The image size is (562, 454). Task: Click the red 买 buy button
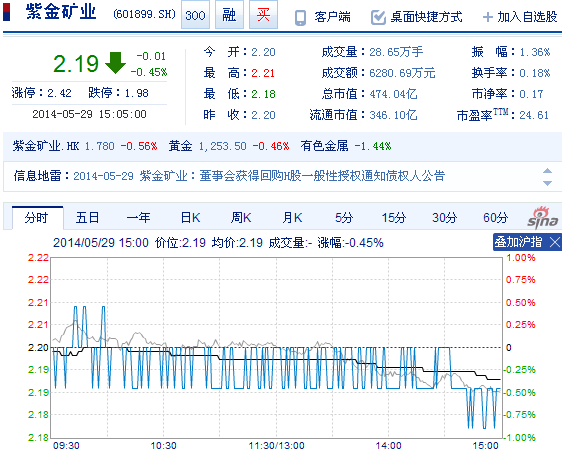point(263,15)
